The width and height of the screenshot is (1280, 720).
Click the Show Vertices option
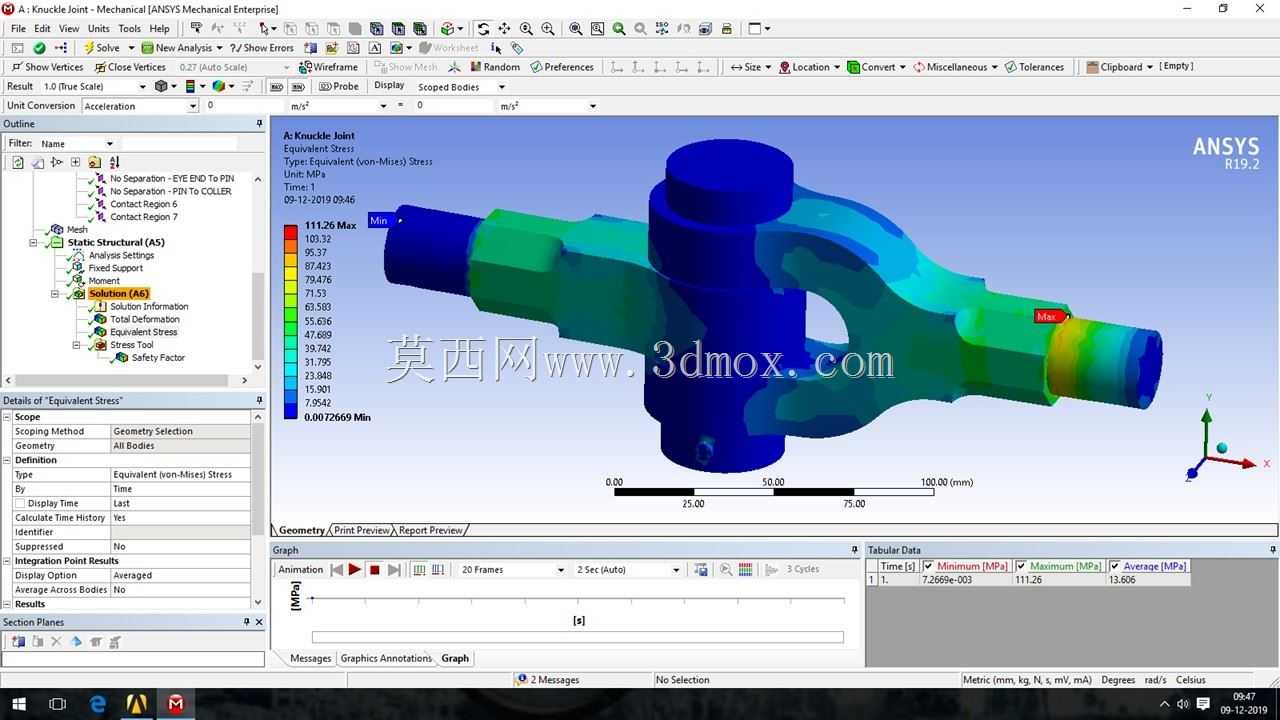47,67
